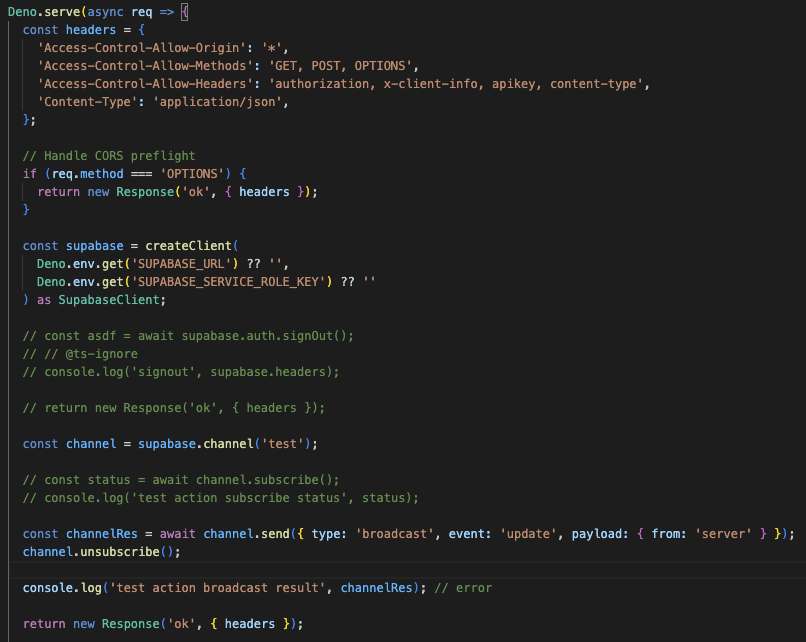
Task: Click 'req.method' in the if condition
Action: tap(87, 174)
